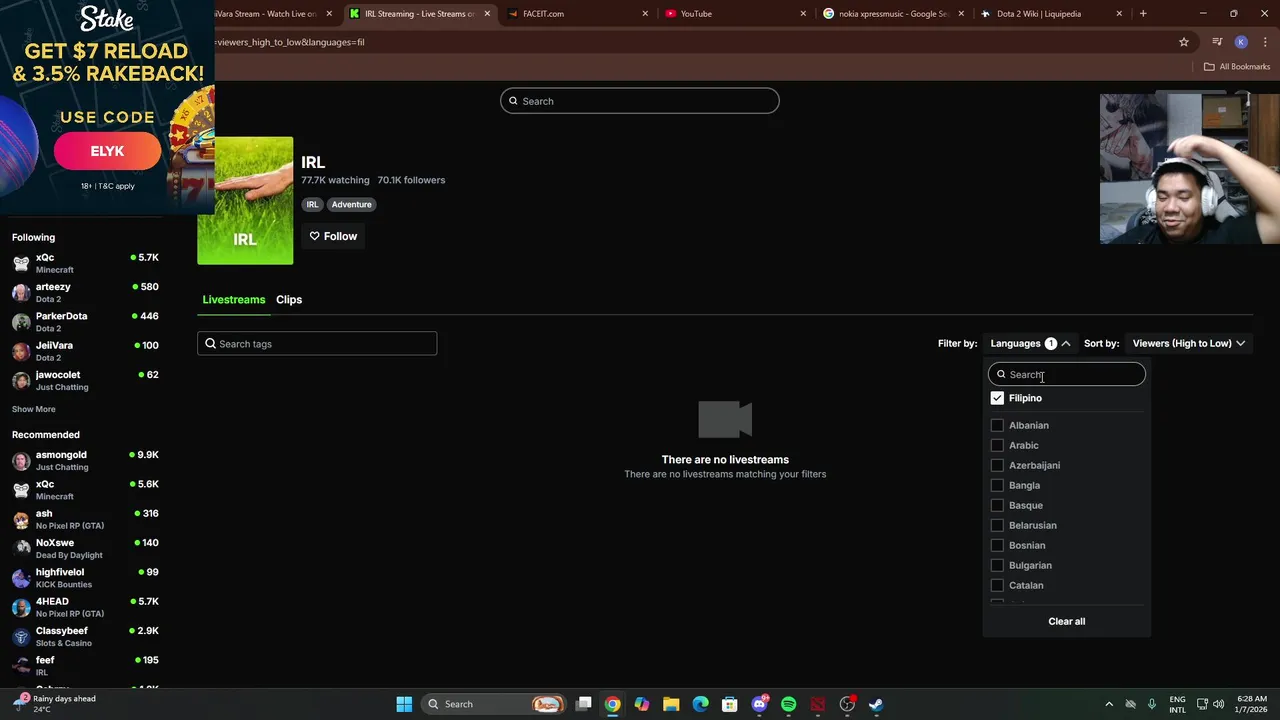1280x720 pixels.
Task: Uncheck the Filipino language checkbox
Action: (x=997, y=398)
